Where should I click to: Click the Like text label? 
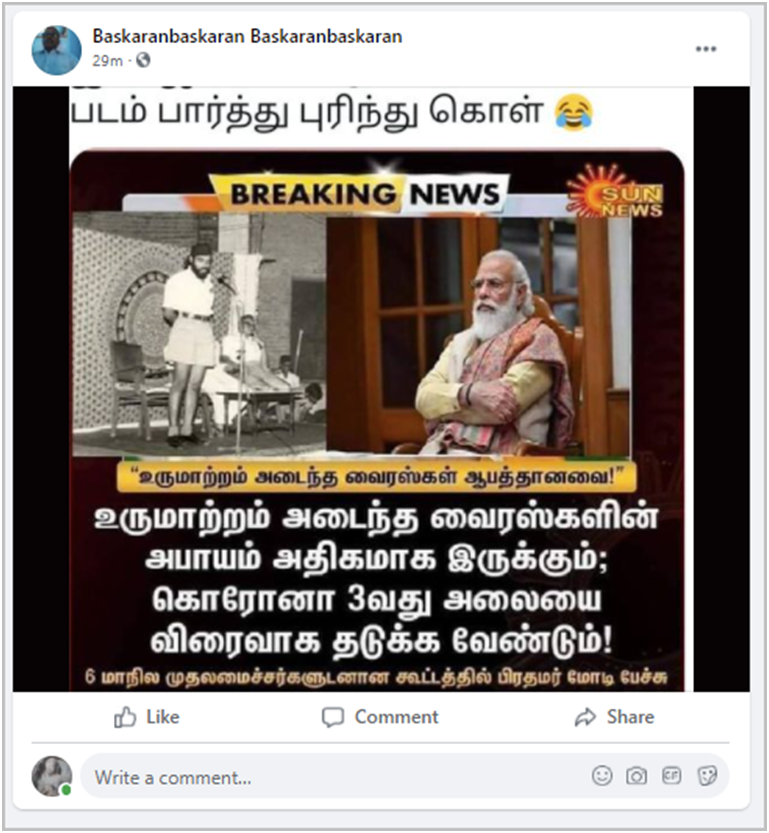[163, 717]
